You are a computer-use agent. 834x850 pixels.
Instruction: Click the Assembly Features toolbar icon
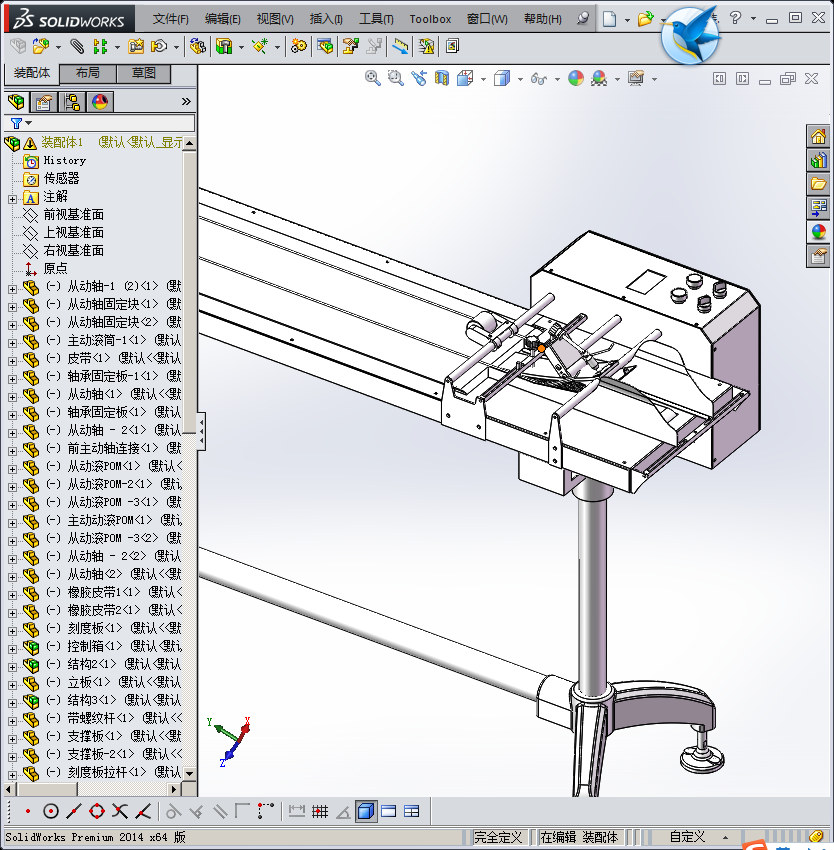[x=223, y=47]
